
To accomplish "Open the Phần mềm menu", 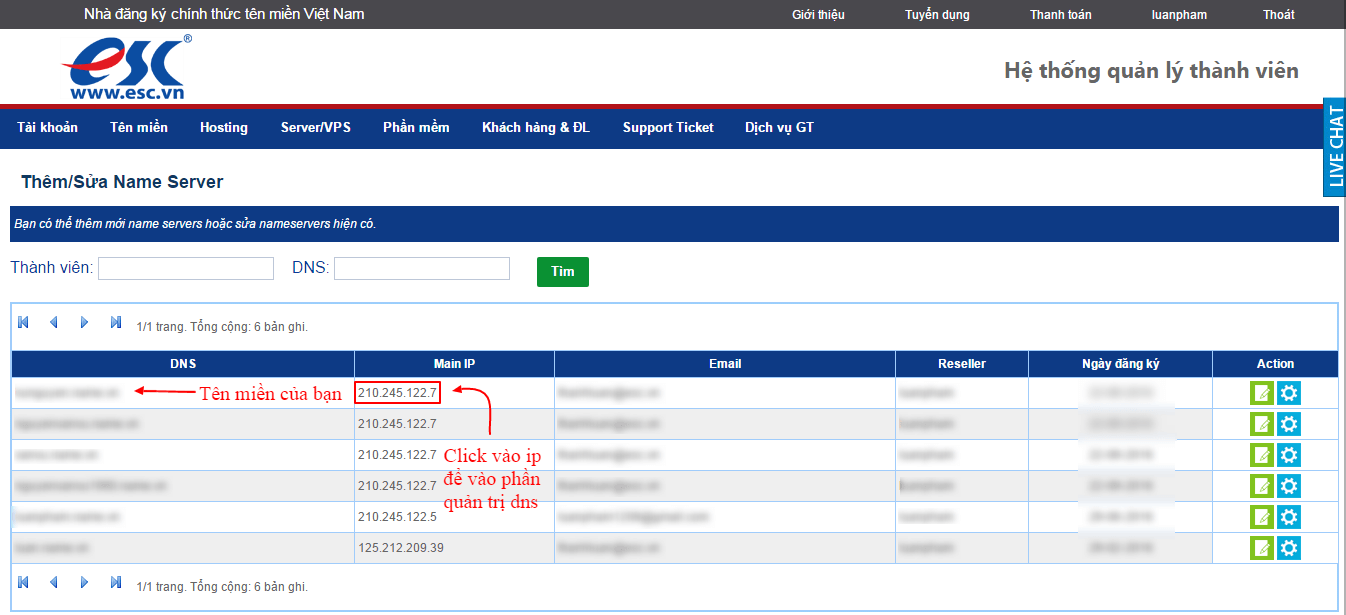I will pyautogui.click(x=416, y=127).
